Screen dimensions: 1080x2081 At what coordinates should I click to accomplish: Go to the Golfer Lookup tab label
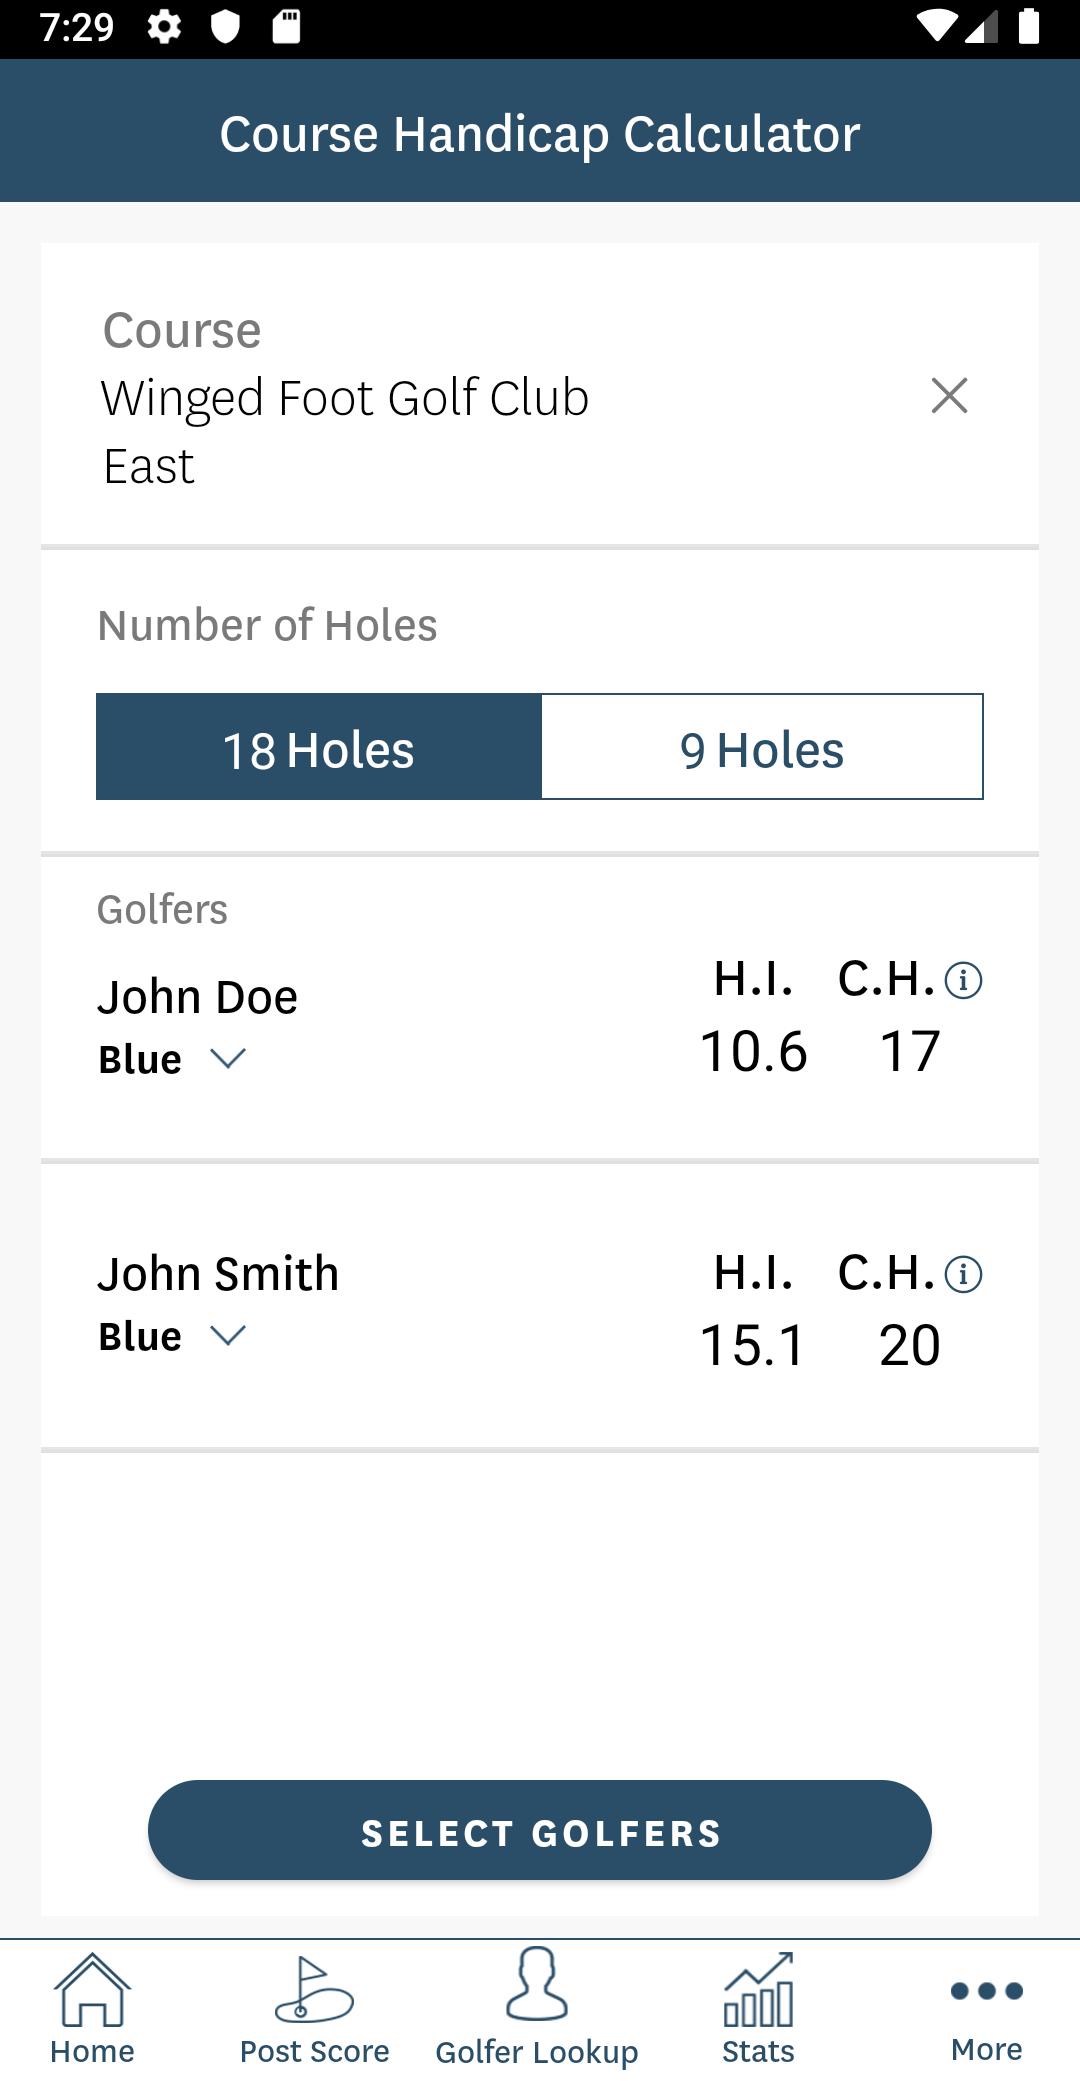537,2052
